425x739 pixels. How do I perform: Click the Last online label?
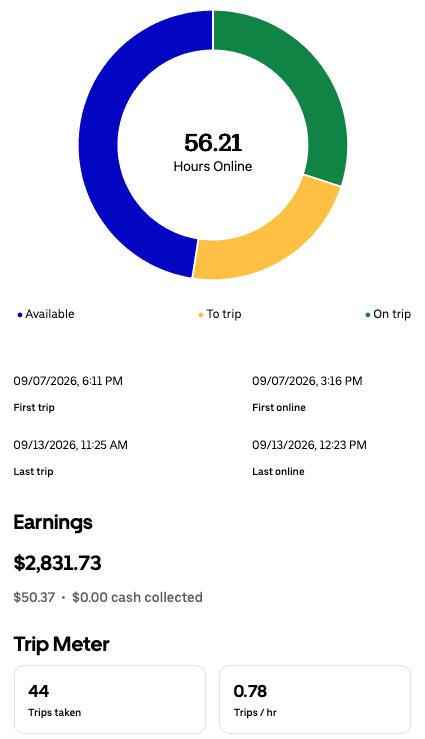(278, 472)
